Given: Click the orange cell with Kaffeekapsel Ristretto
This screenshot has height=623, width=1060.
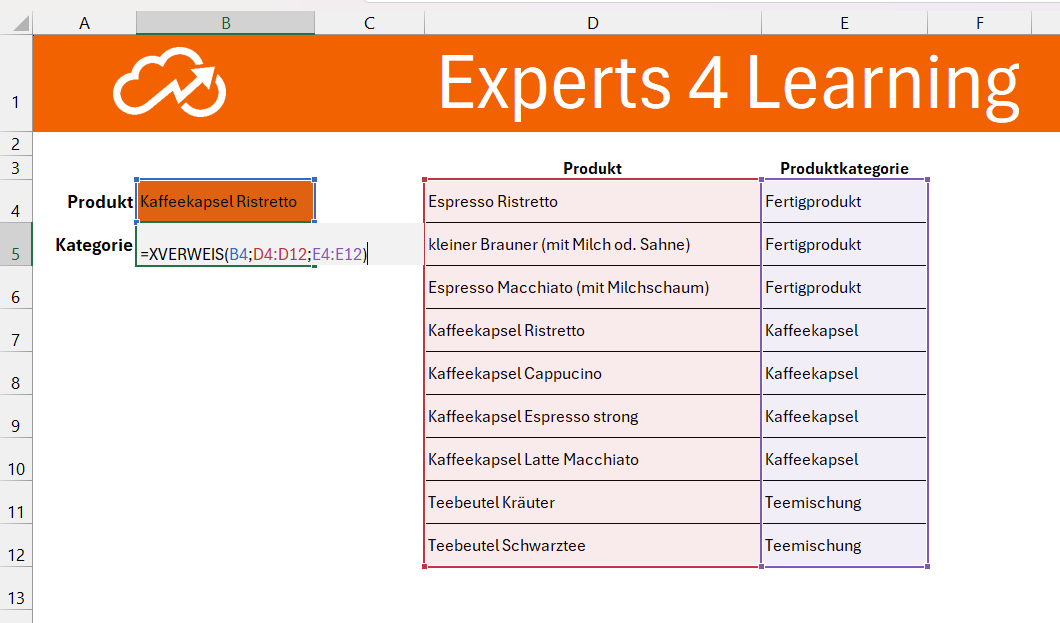Looking at the screenshot, I should [226, 202].
